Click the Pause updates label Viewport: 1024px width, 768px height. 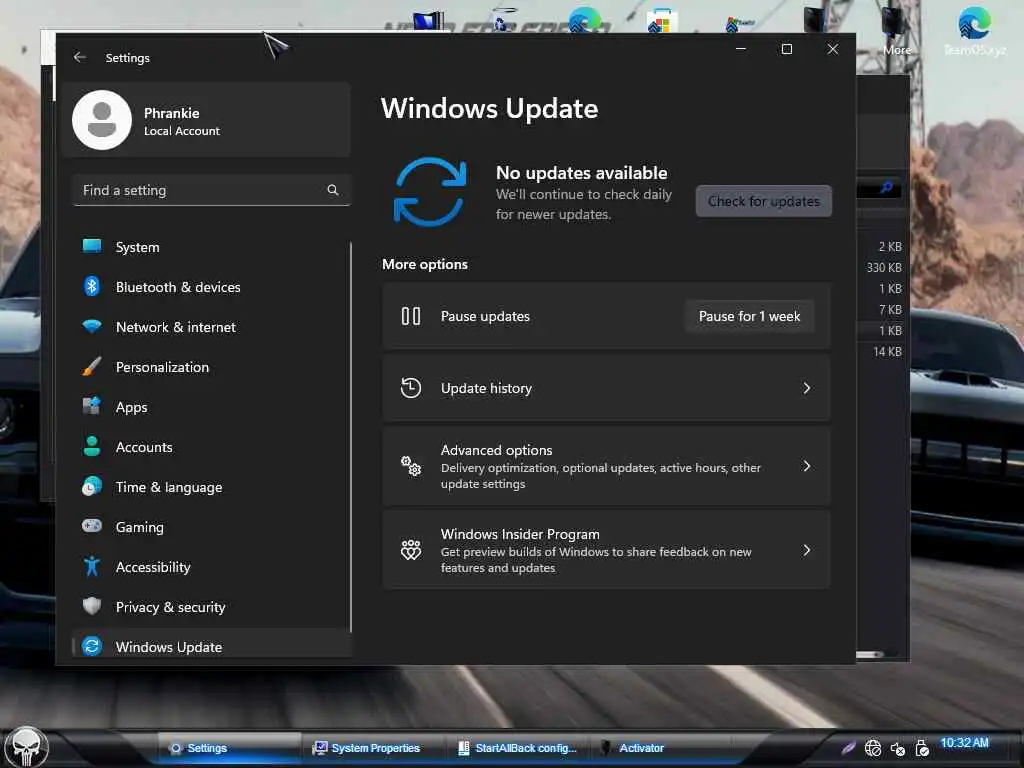(x=485, y=316)
